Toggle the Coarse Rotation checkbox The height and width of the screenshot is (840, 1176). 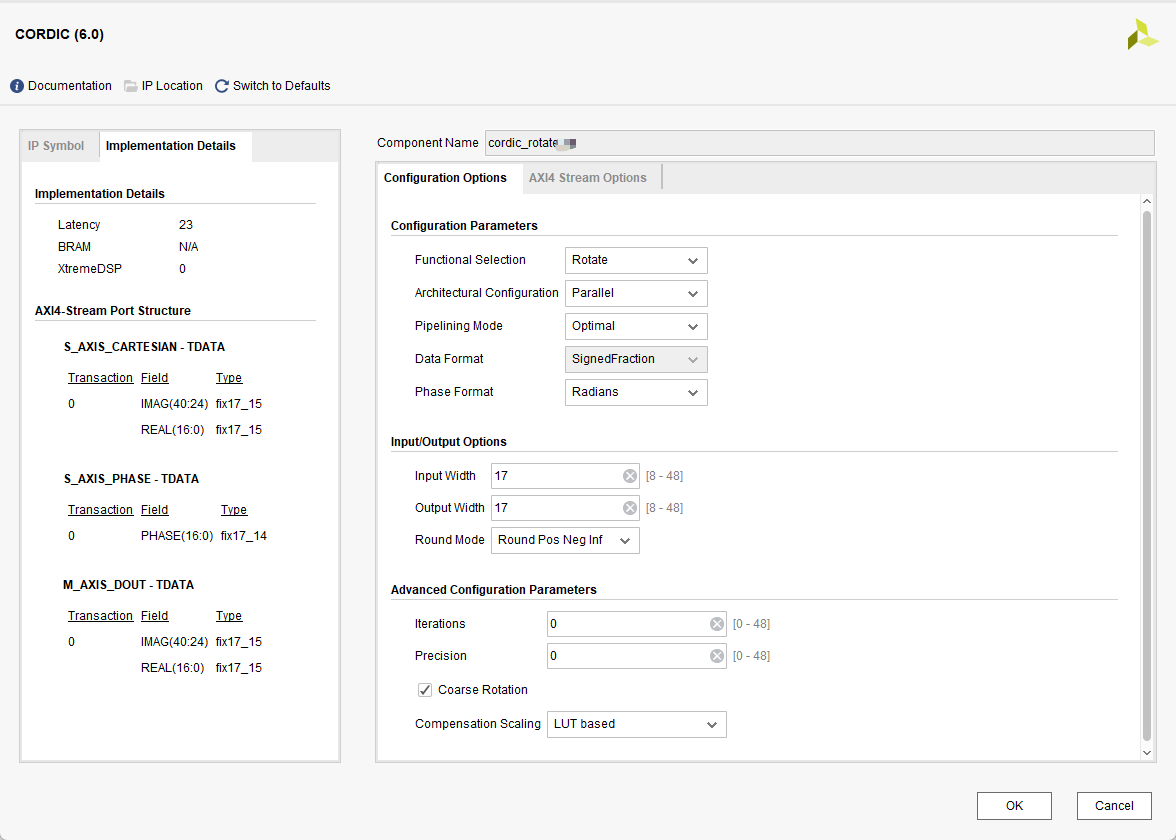click(425, 690)
